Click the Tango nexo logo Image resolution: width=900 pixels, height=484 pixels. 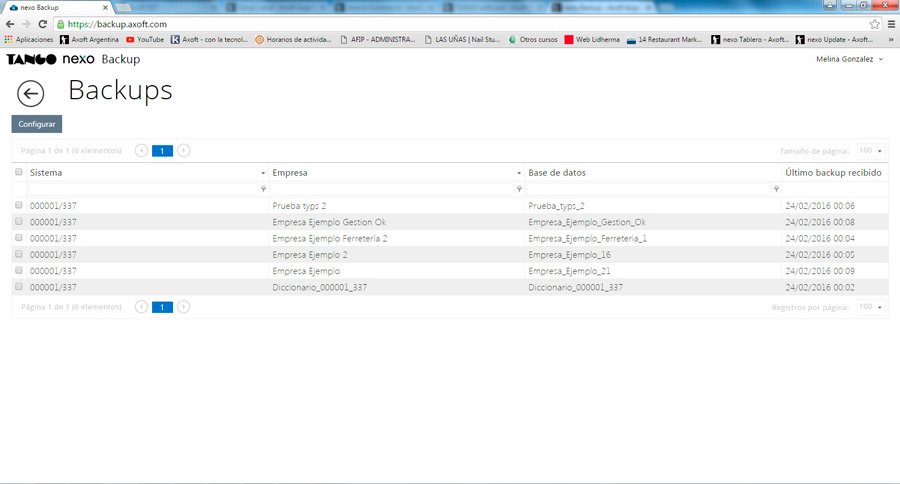pos(51,59)
